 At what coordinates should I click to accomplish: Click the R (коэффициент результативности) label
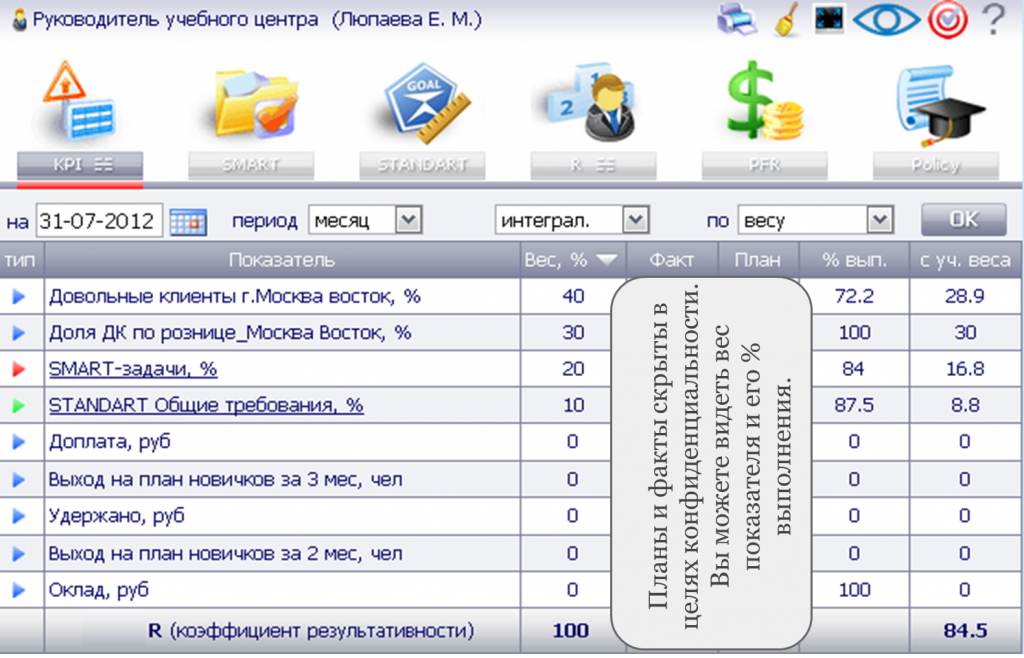(x=311, y=631)
